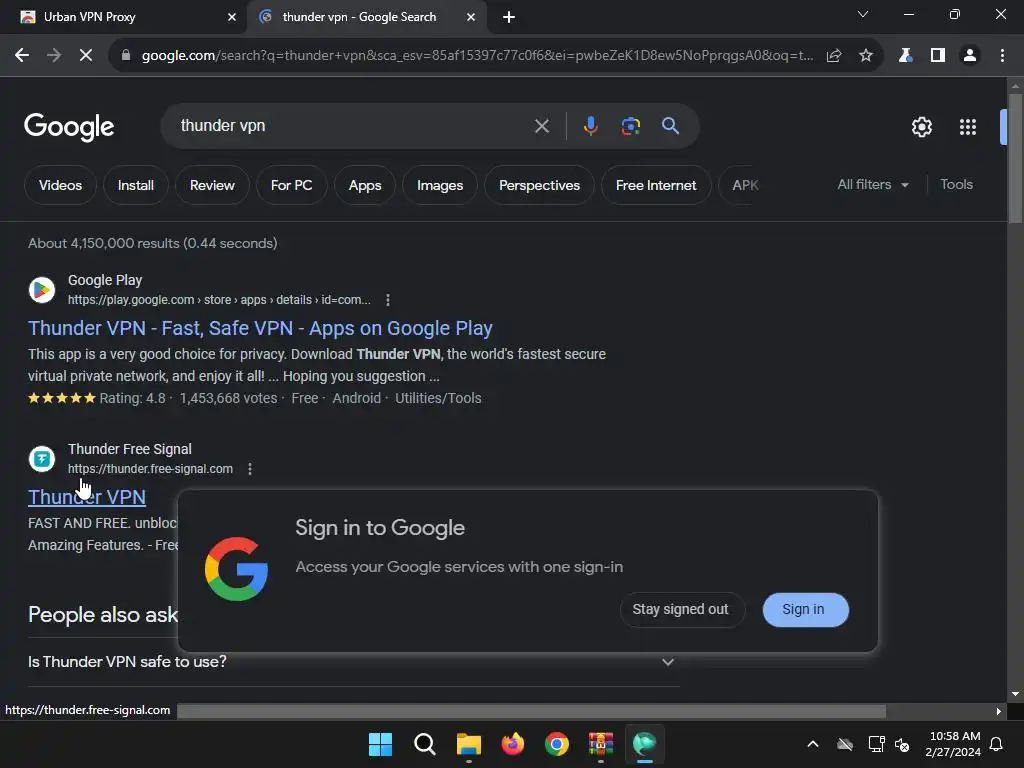Click the browser forward arrow

tap(54, 56)
